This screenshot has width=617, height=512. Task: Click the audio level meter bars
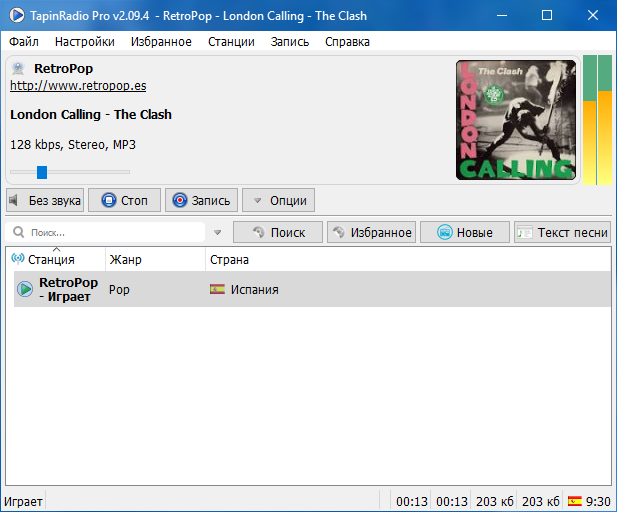point(597,120)
